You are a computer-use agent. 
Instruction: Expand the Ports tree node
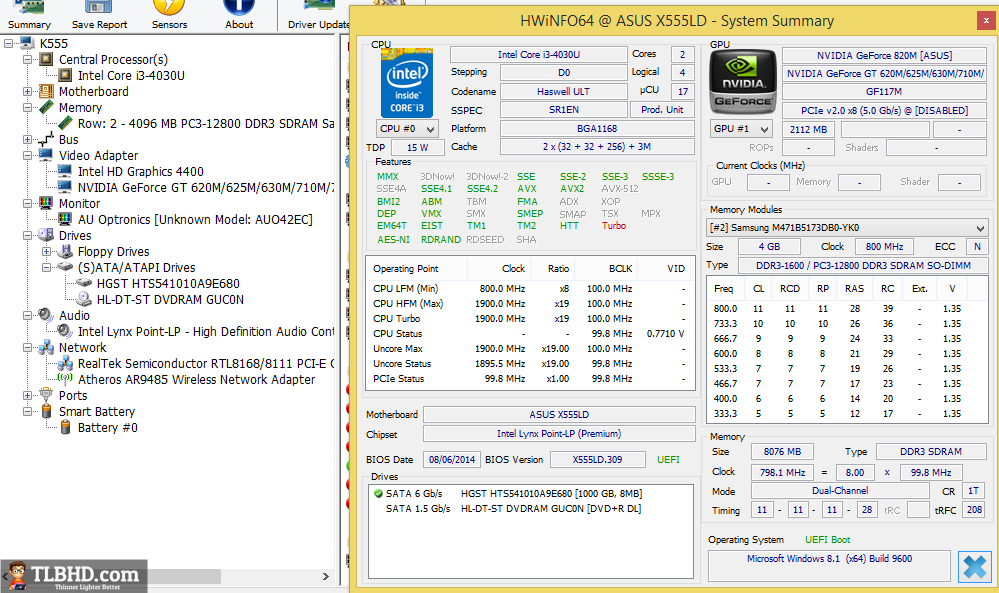tap(27, 395)
